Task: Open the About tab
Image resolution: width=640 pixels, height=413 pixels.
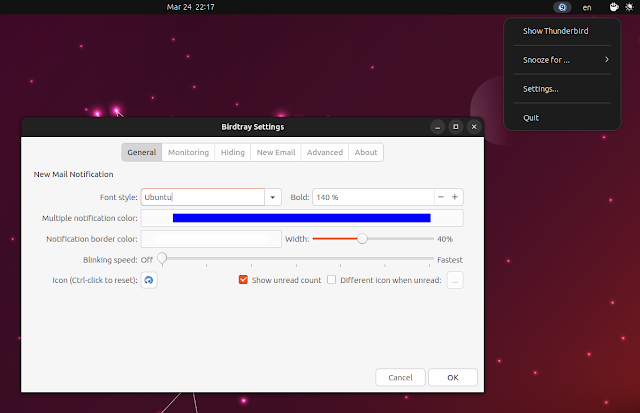Action: point(366,152)
